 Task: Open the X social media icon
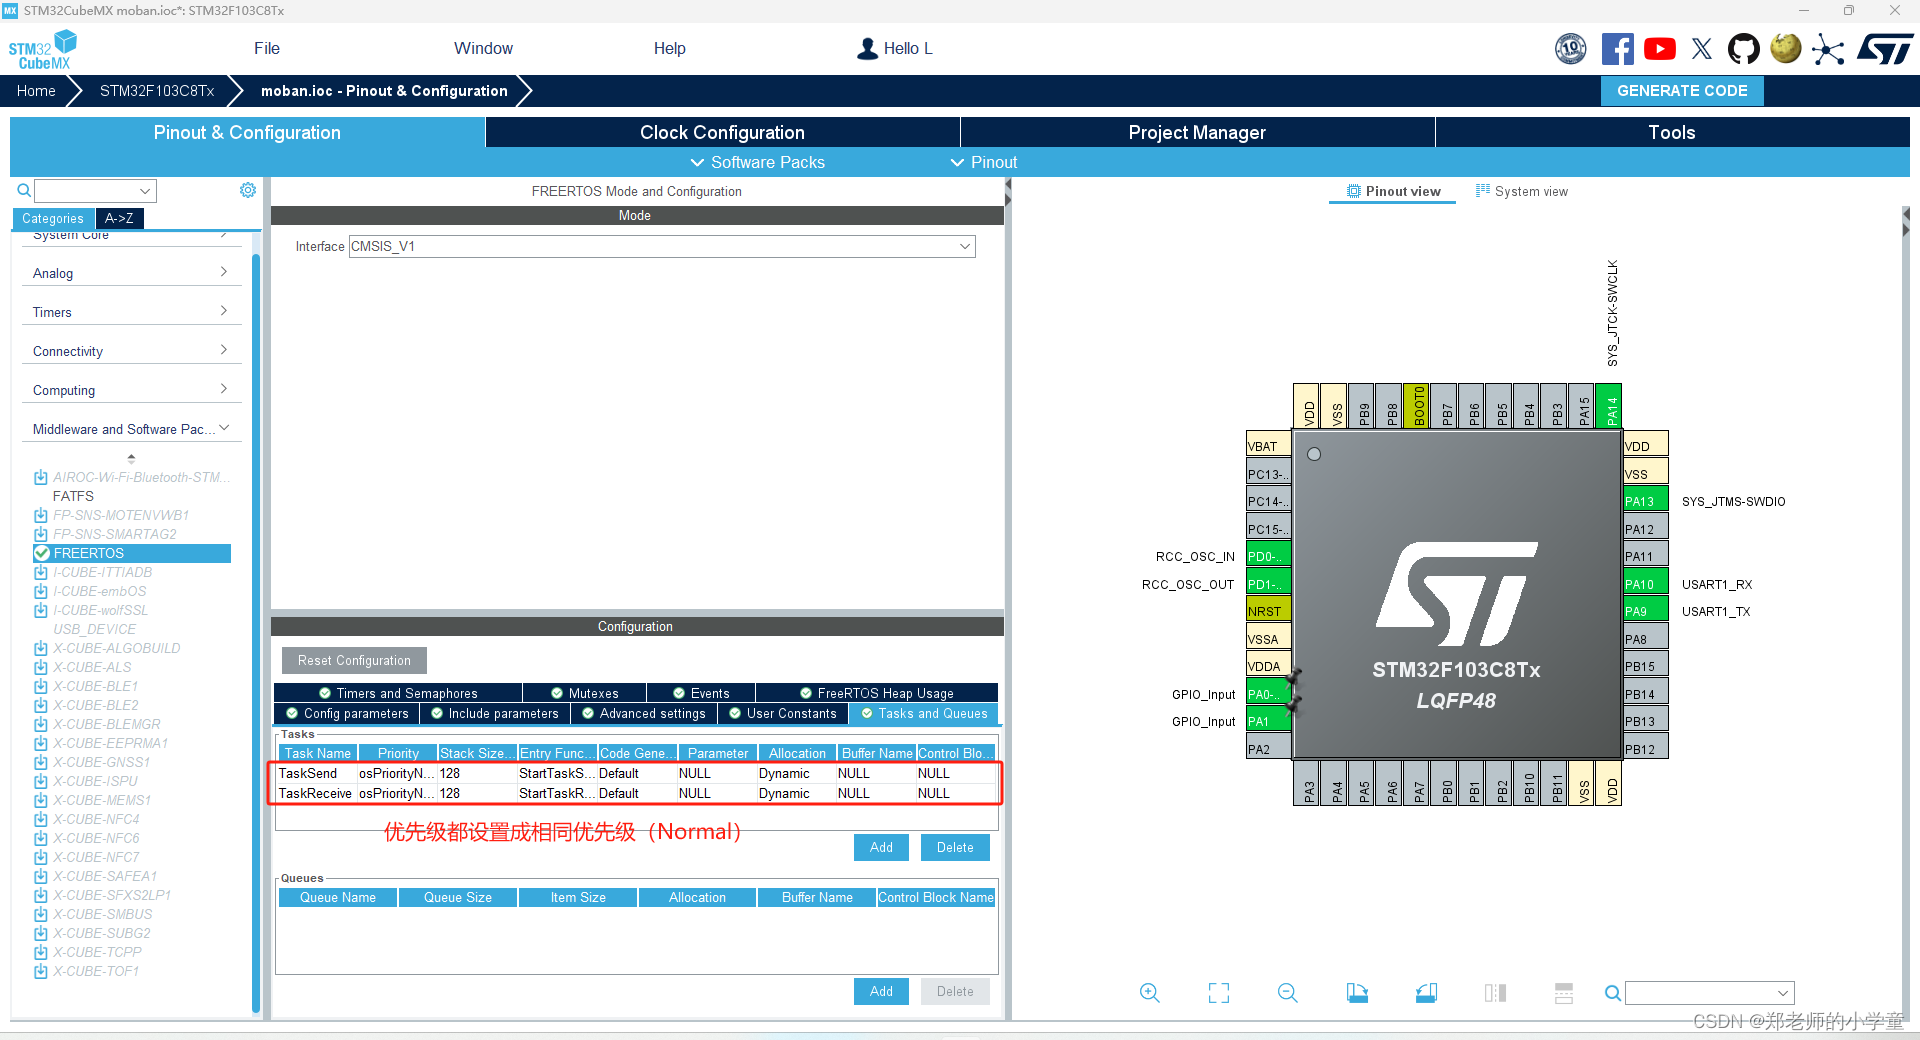pos(1702,49)
